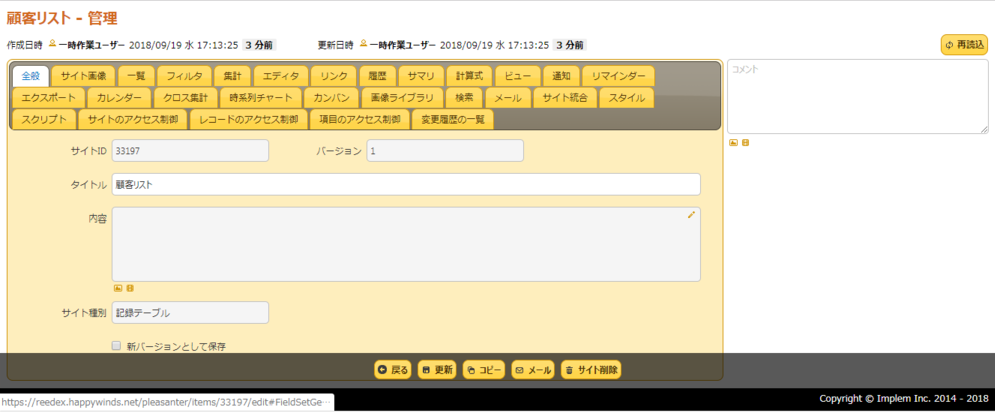This screenshot has height=412, width=995.
Task: Click the pencil edit icon in 内容 field
Action: click(x=692, y=215)
